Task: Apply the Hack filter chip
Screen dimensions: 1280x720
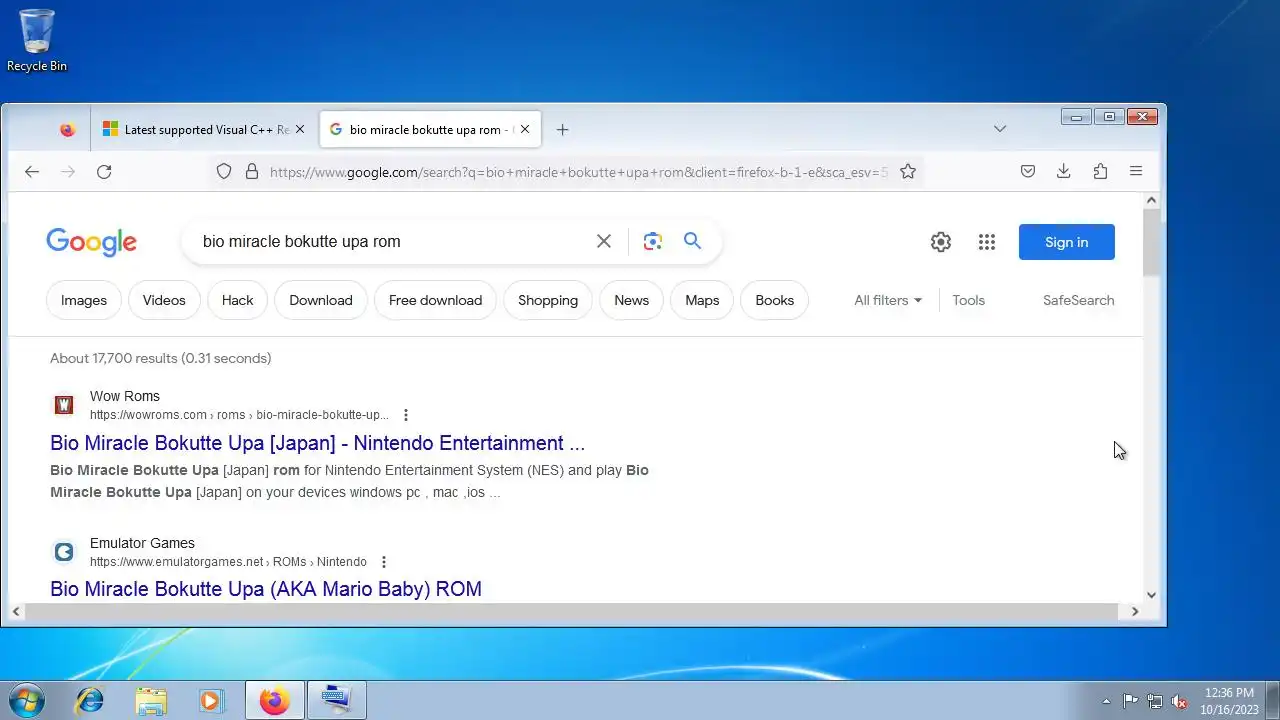Action: 238,300
